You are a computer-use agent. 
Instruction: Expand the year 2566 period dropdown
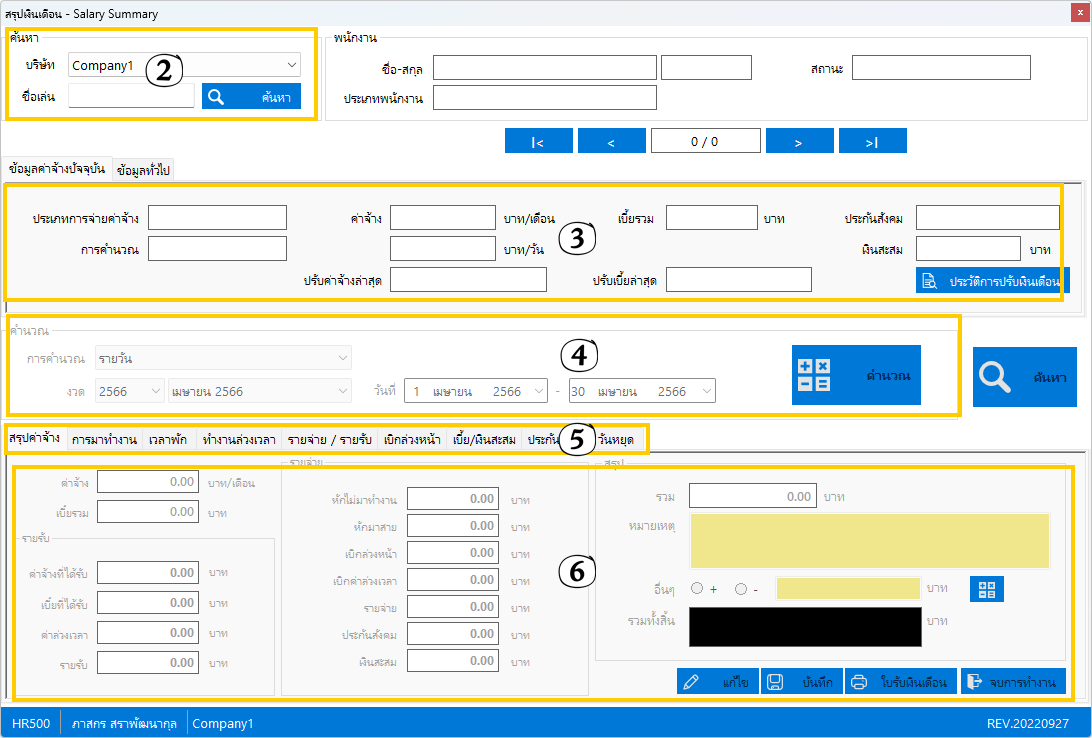130,392
